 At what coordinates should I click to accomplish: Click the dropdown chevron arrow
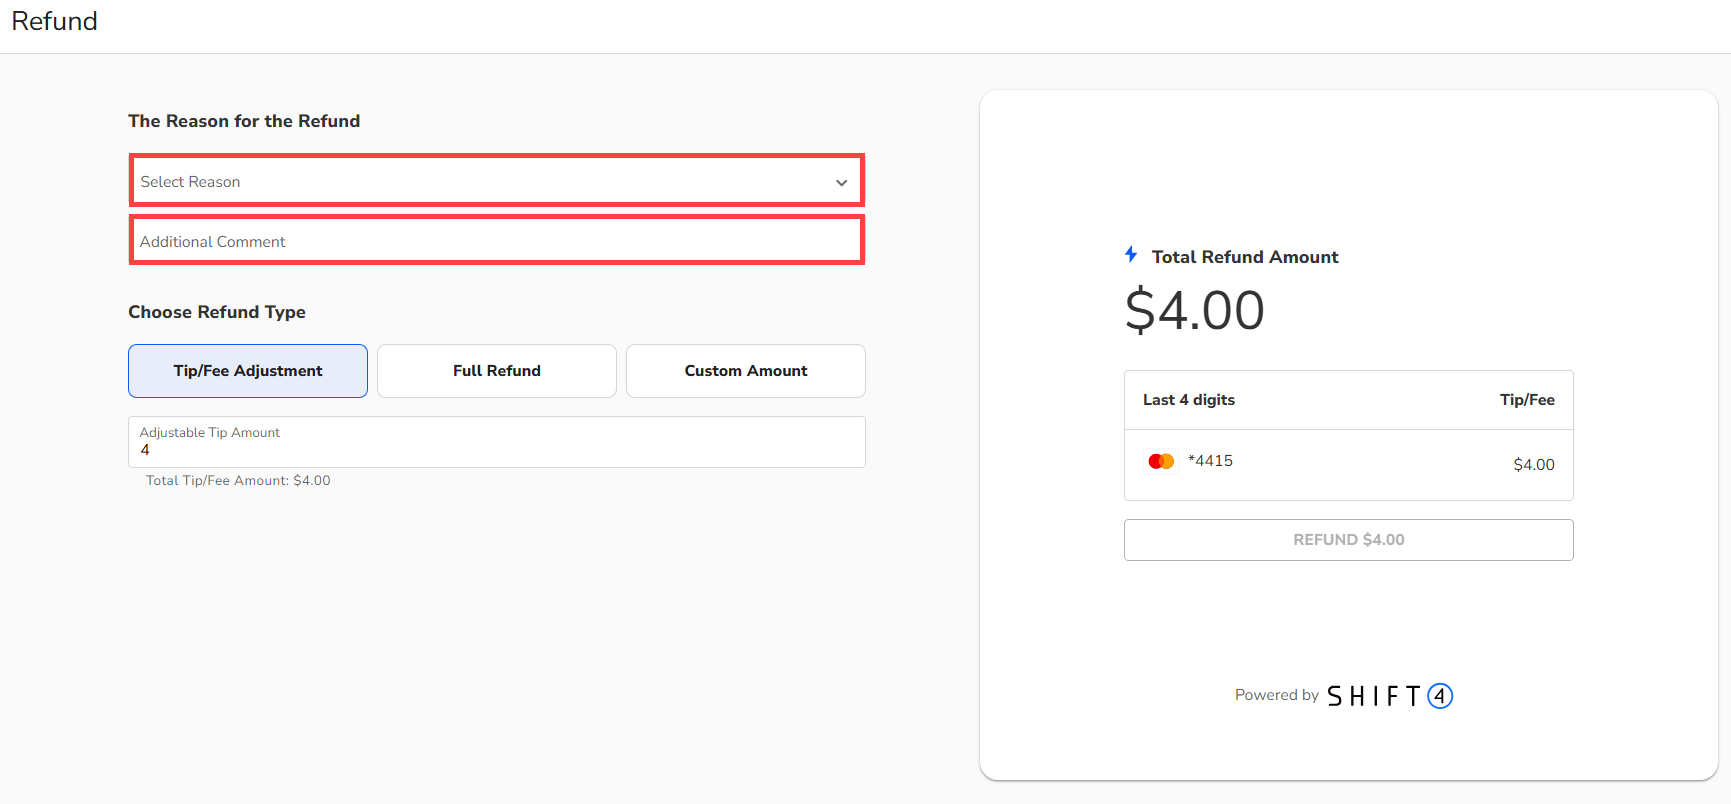tap(841, 183)
